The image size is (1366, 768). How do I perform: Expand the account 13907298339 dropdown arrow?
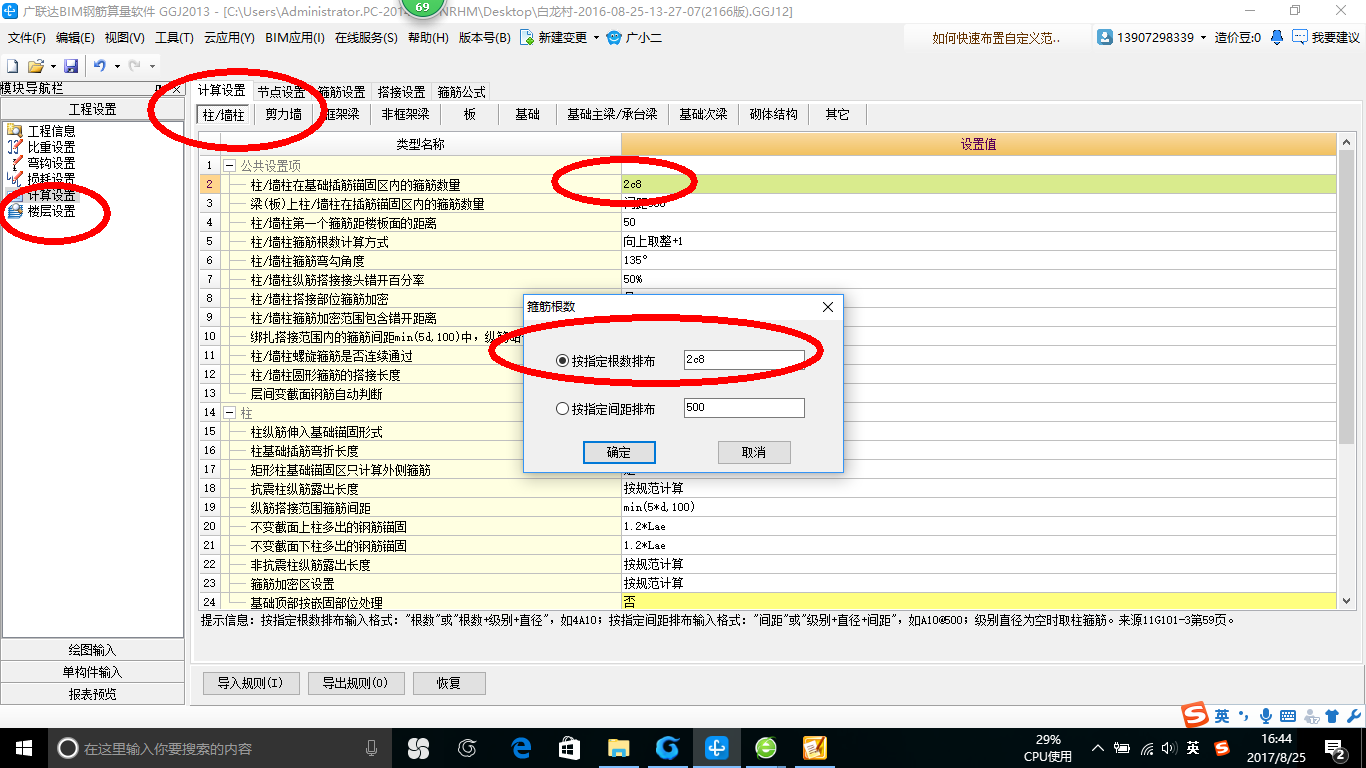[1203, 37]
